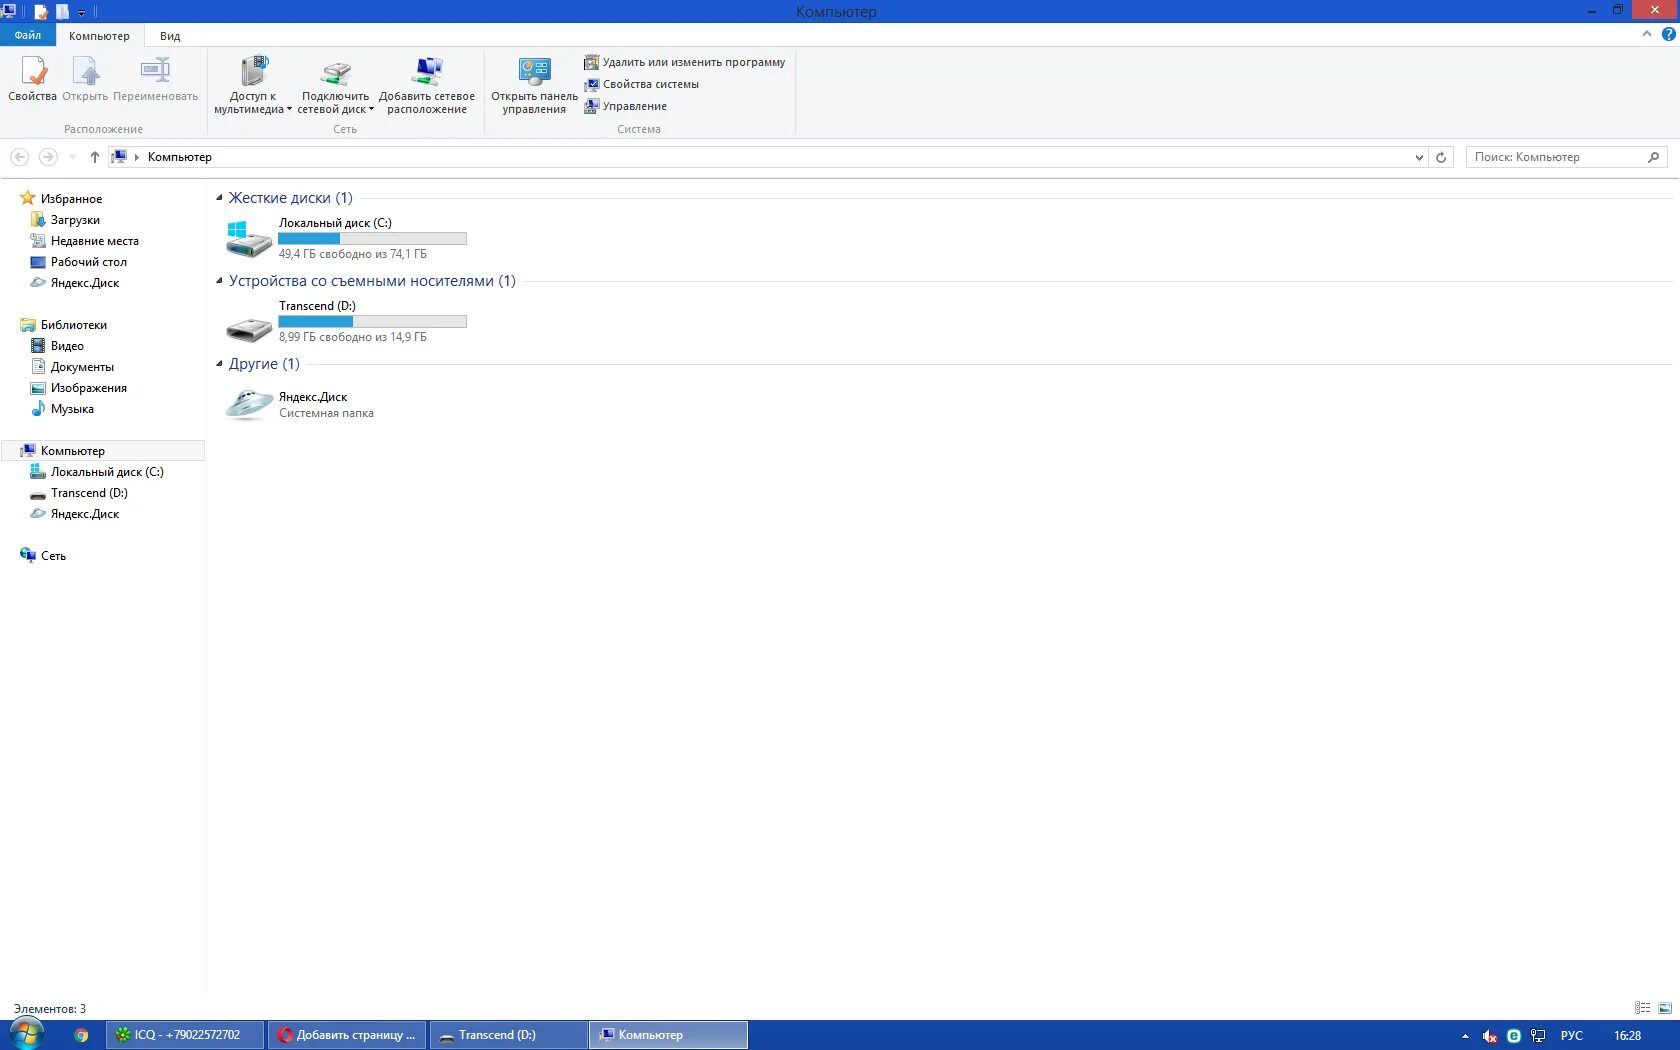Viewport: 1680px width, 1050px height.
Task: Click the Компьютер breadcrumb in the address bar
Action: tap(180, 157)
